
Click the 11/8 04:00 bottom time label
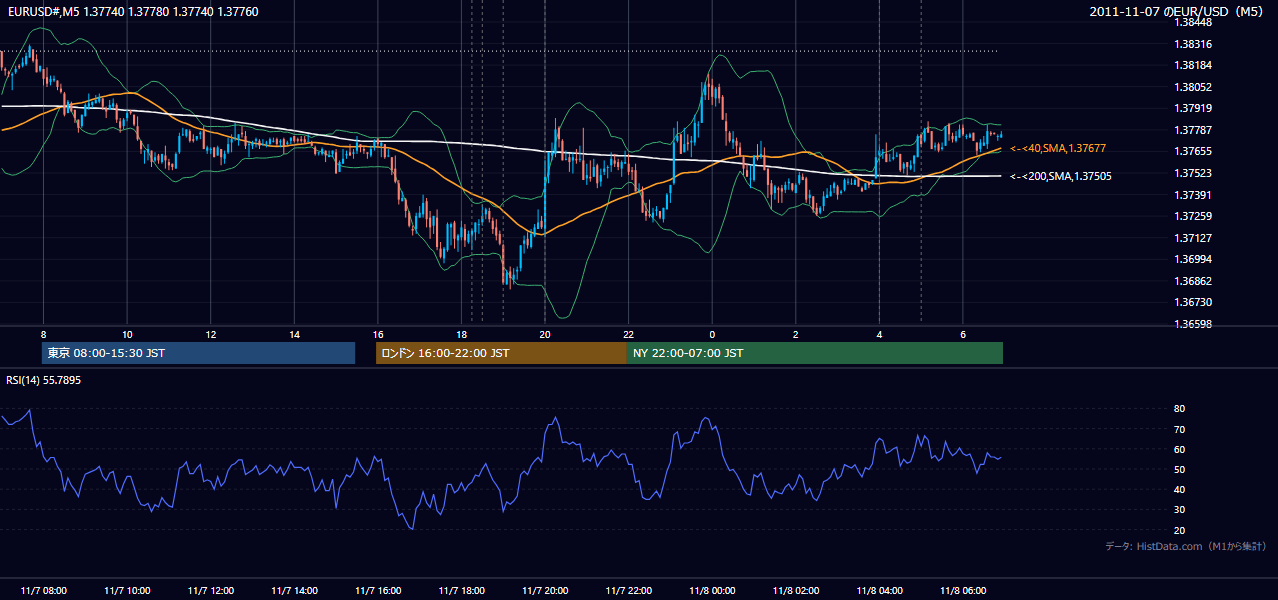coord(879,590)
